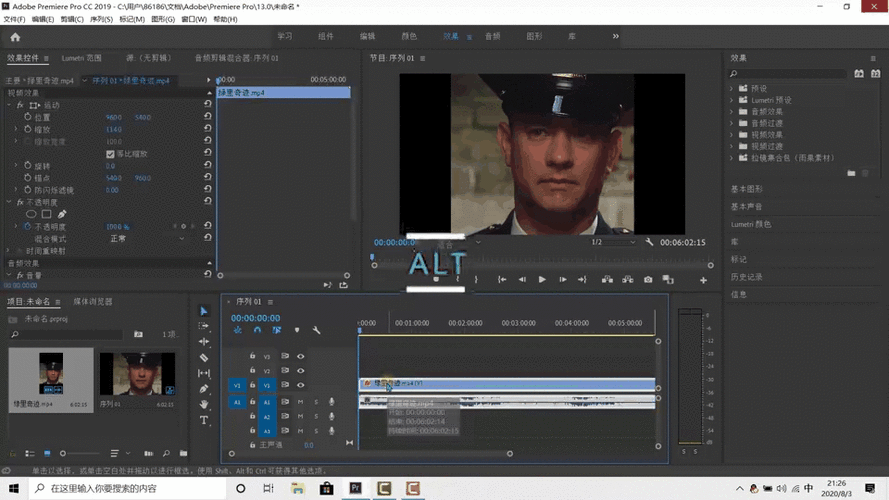The height and width of the screenshot is (500, 889).
Task: Open the Essential Sound panel
Action: click(x=747, y=206)
